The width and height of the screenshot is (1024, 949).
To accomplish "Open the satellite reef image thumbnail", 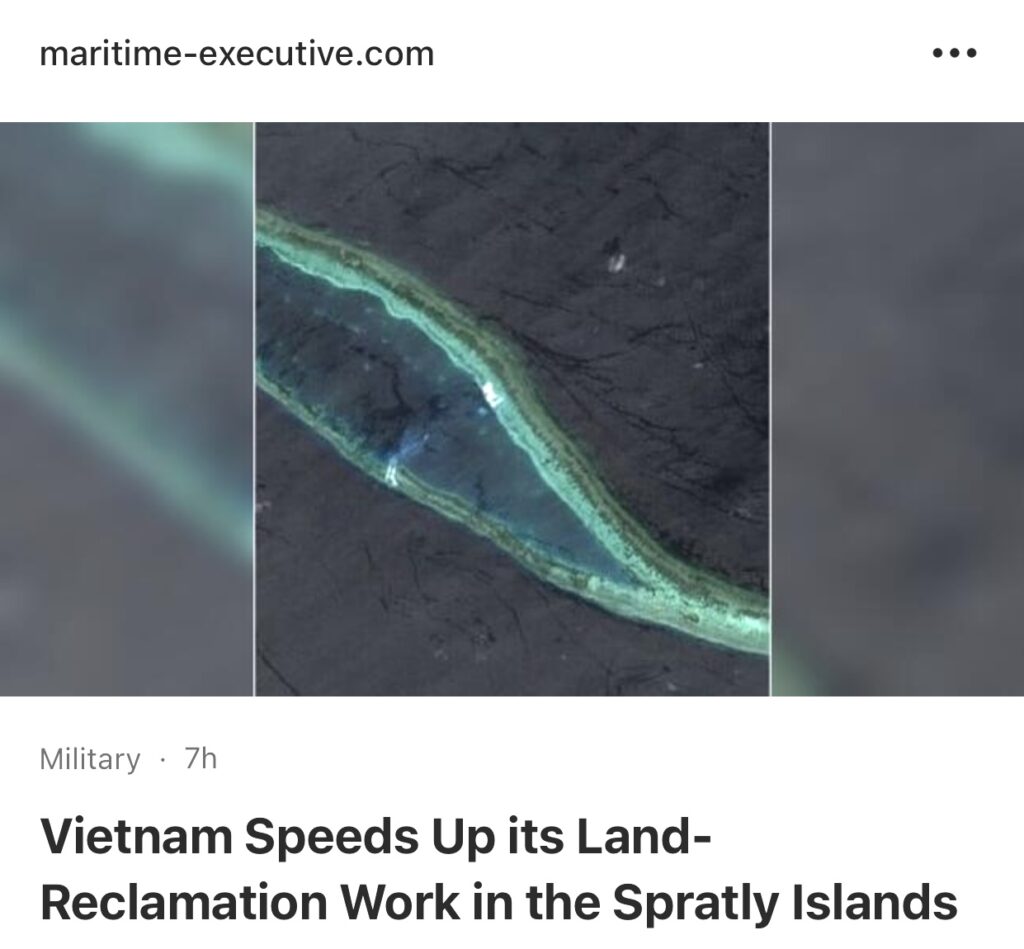I will point(512,409).
